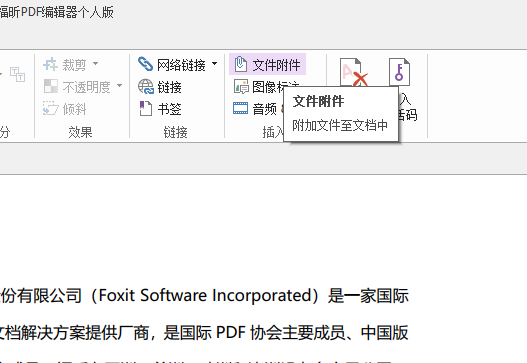Click the purple key document icon
Screen dimensions: 527x363
(399, 72)
